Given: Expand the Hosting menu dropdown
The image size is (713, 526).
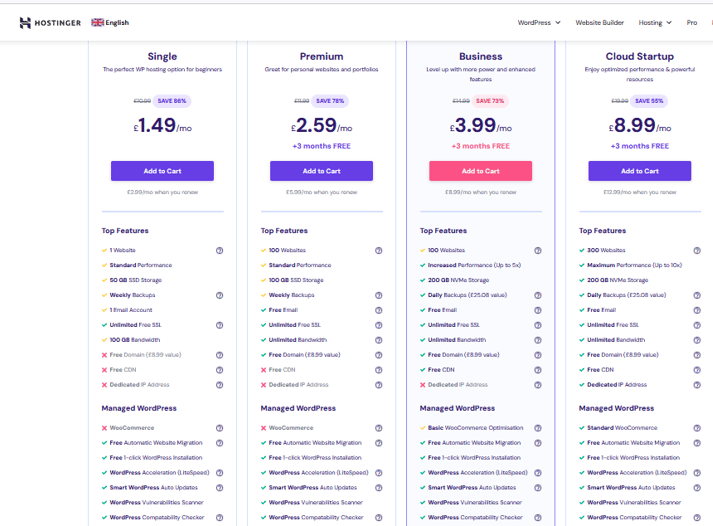Looking at the screenshot, I should 655,22.
